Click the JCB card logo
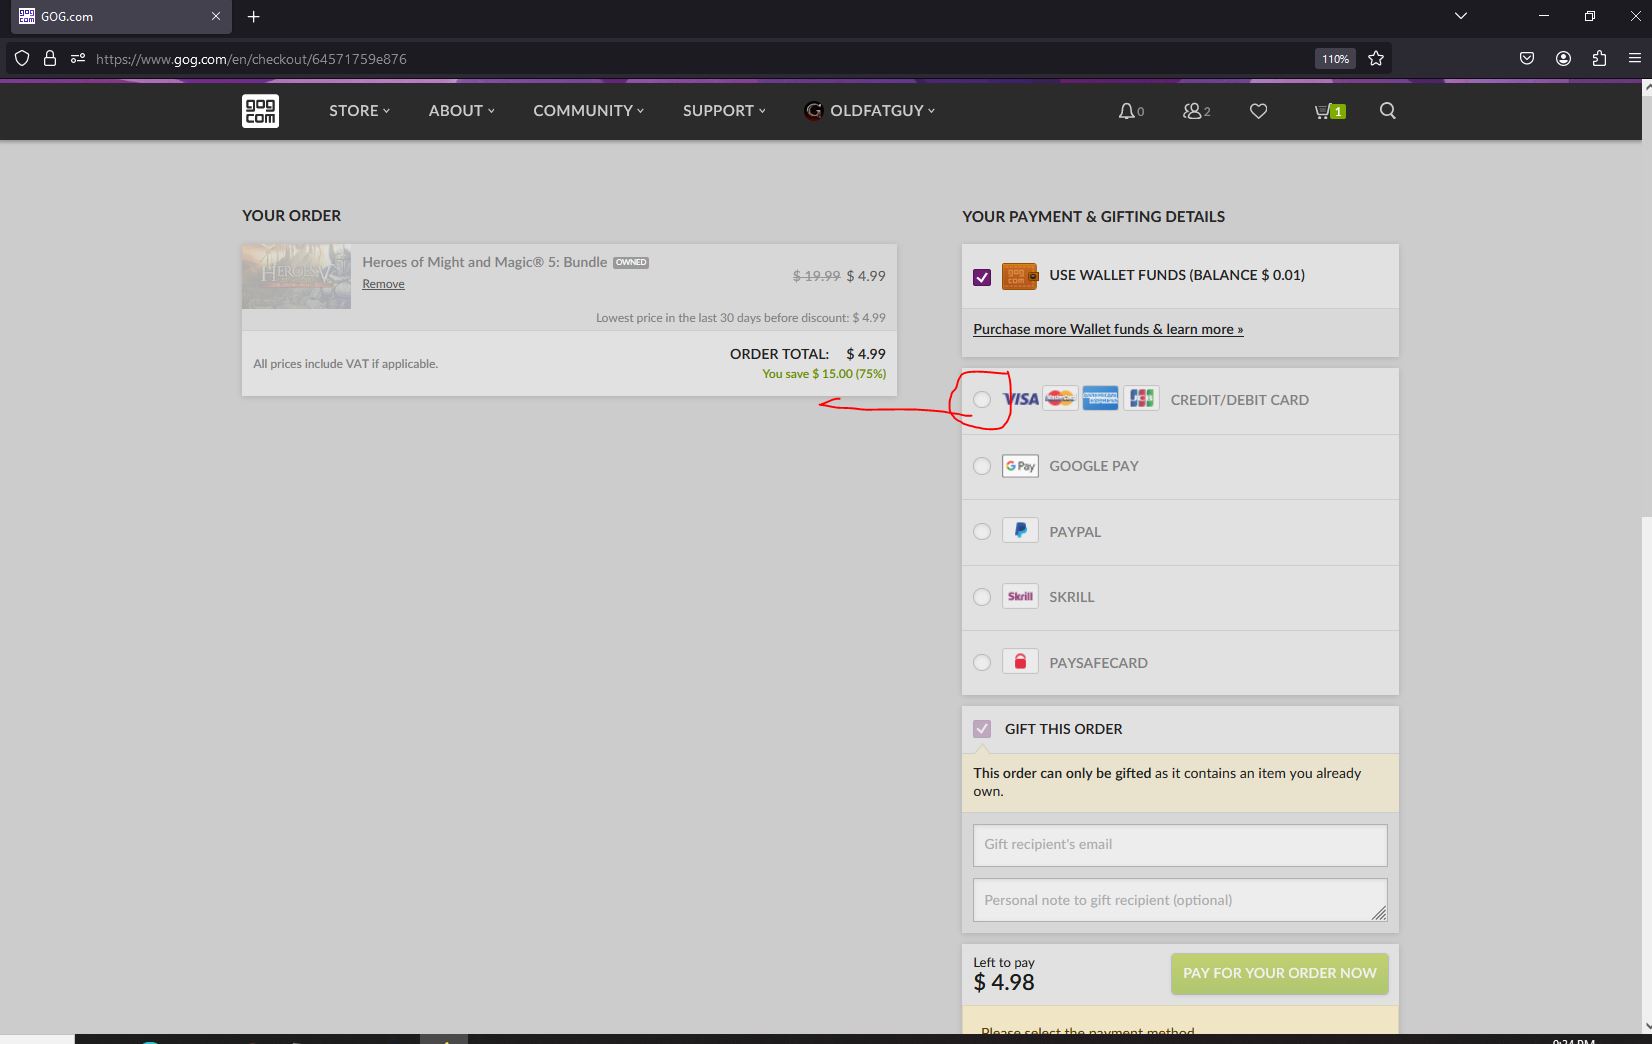1652x1044 pixels. (1141, 399)
